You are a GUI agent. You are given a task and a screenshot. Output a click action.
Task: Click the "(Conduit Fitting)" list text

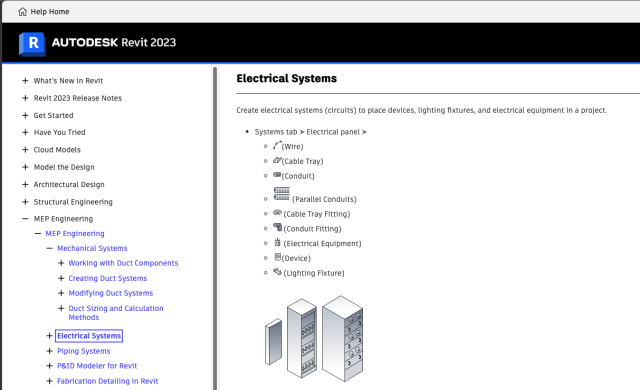click(x=312, y=229)
